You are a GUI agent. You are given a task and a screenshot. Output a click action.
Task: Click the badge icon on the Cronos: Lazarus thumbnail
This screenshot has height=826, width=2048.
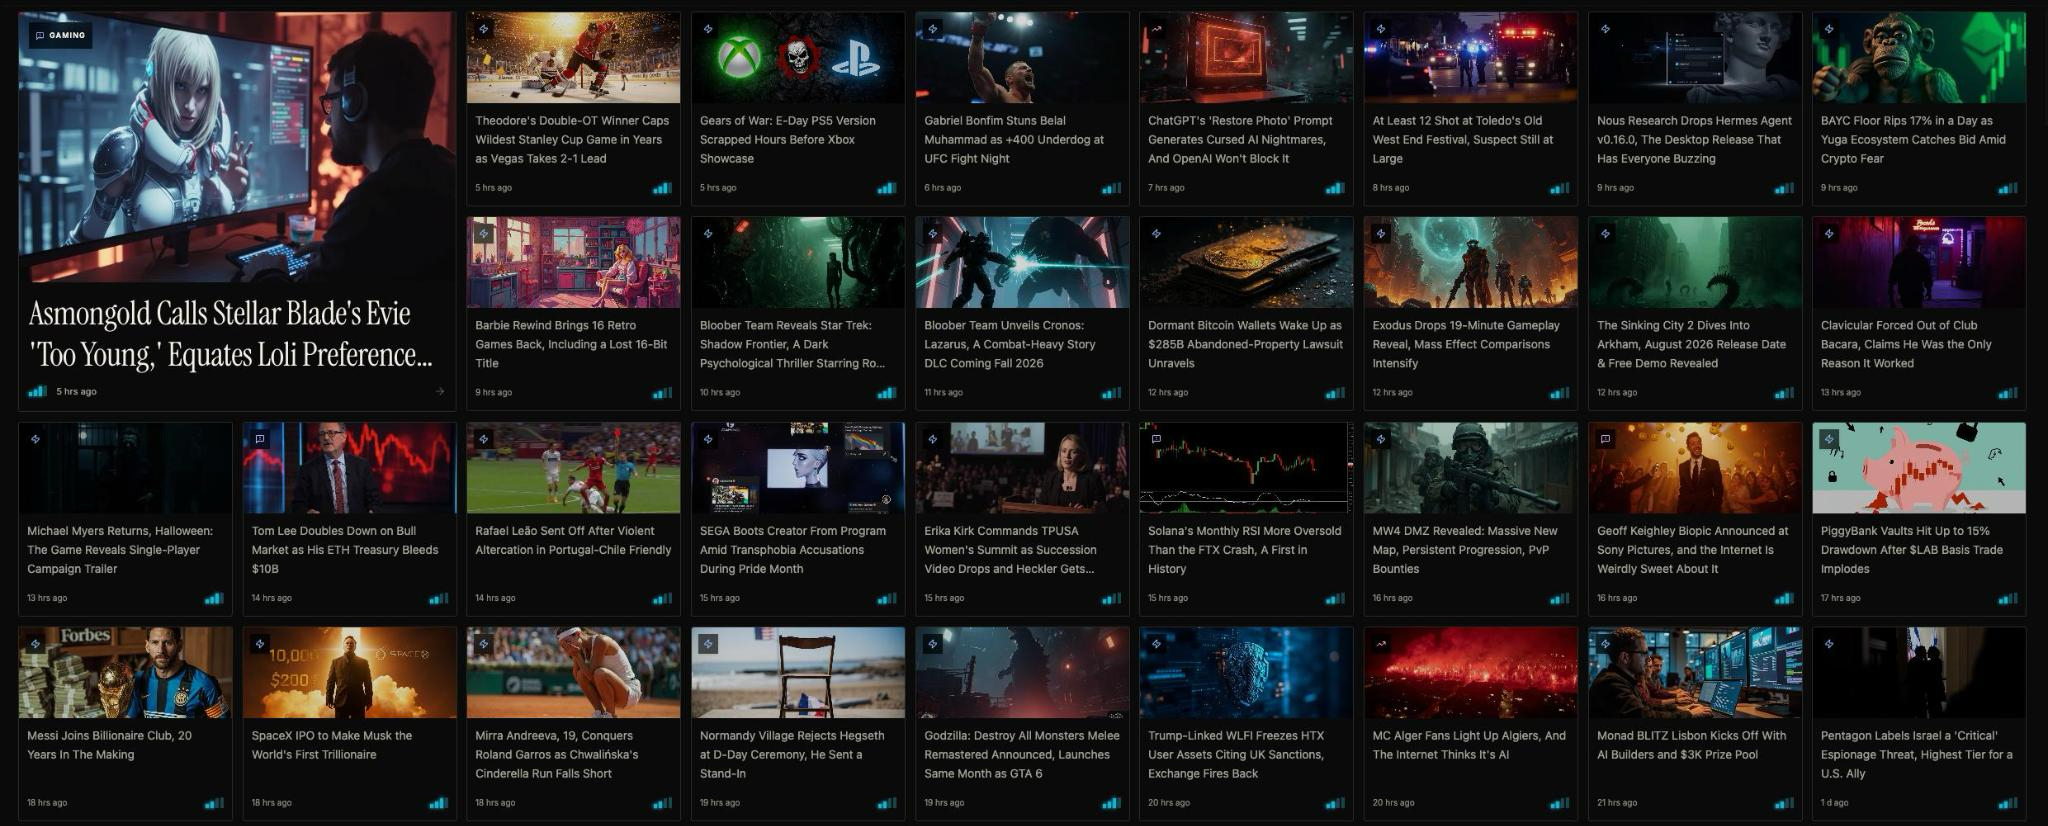click(x=933, y=234)
